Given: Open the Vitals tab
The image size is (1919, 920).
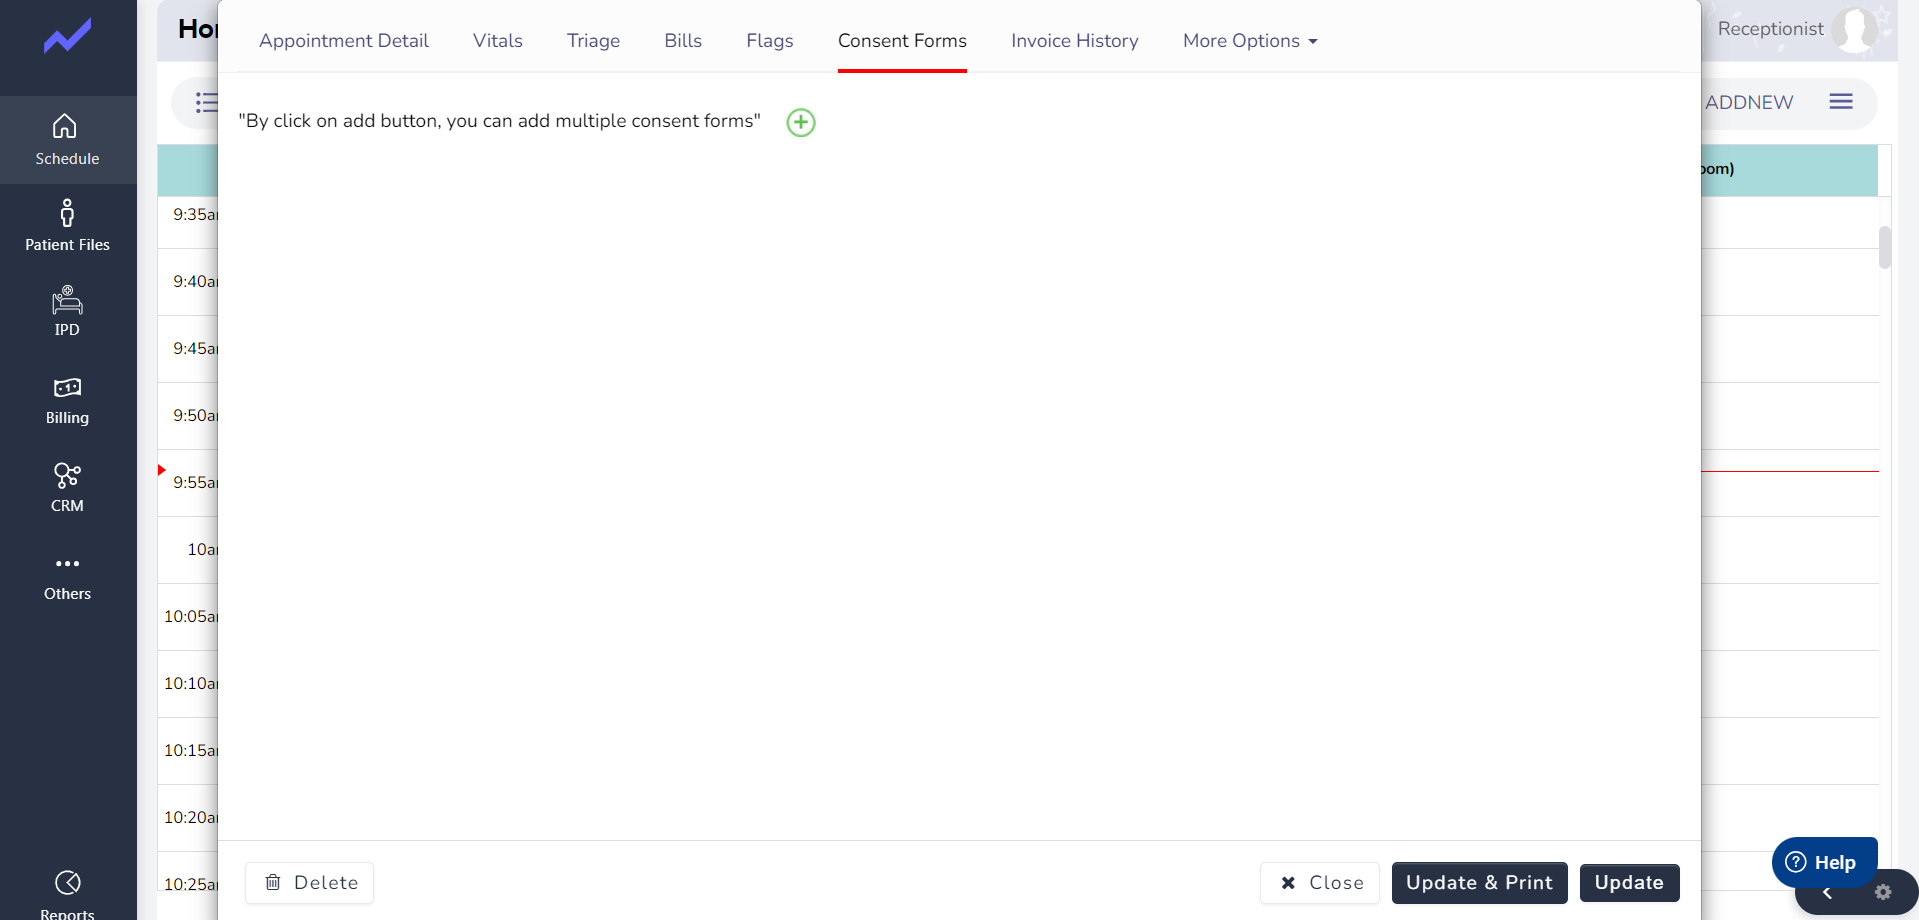Looking at the screenshot, I should (498, 41).
